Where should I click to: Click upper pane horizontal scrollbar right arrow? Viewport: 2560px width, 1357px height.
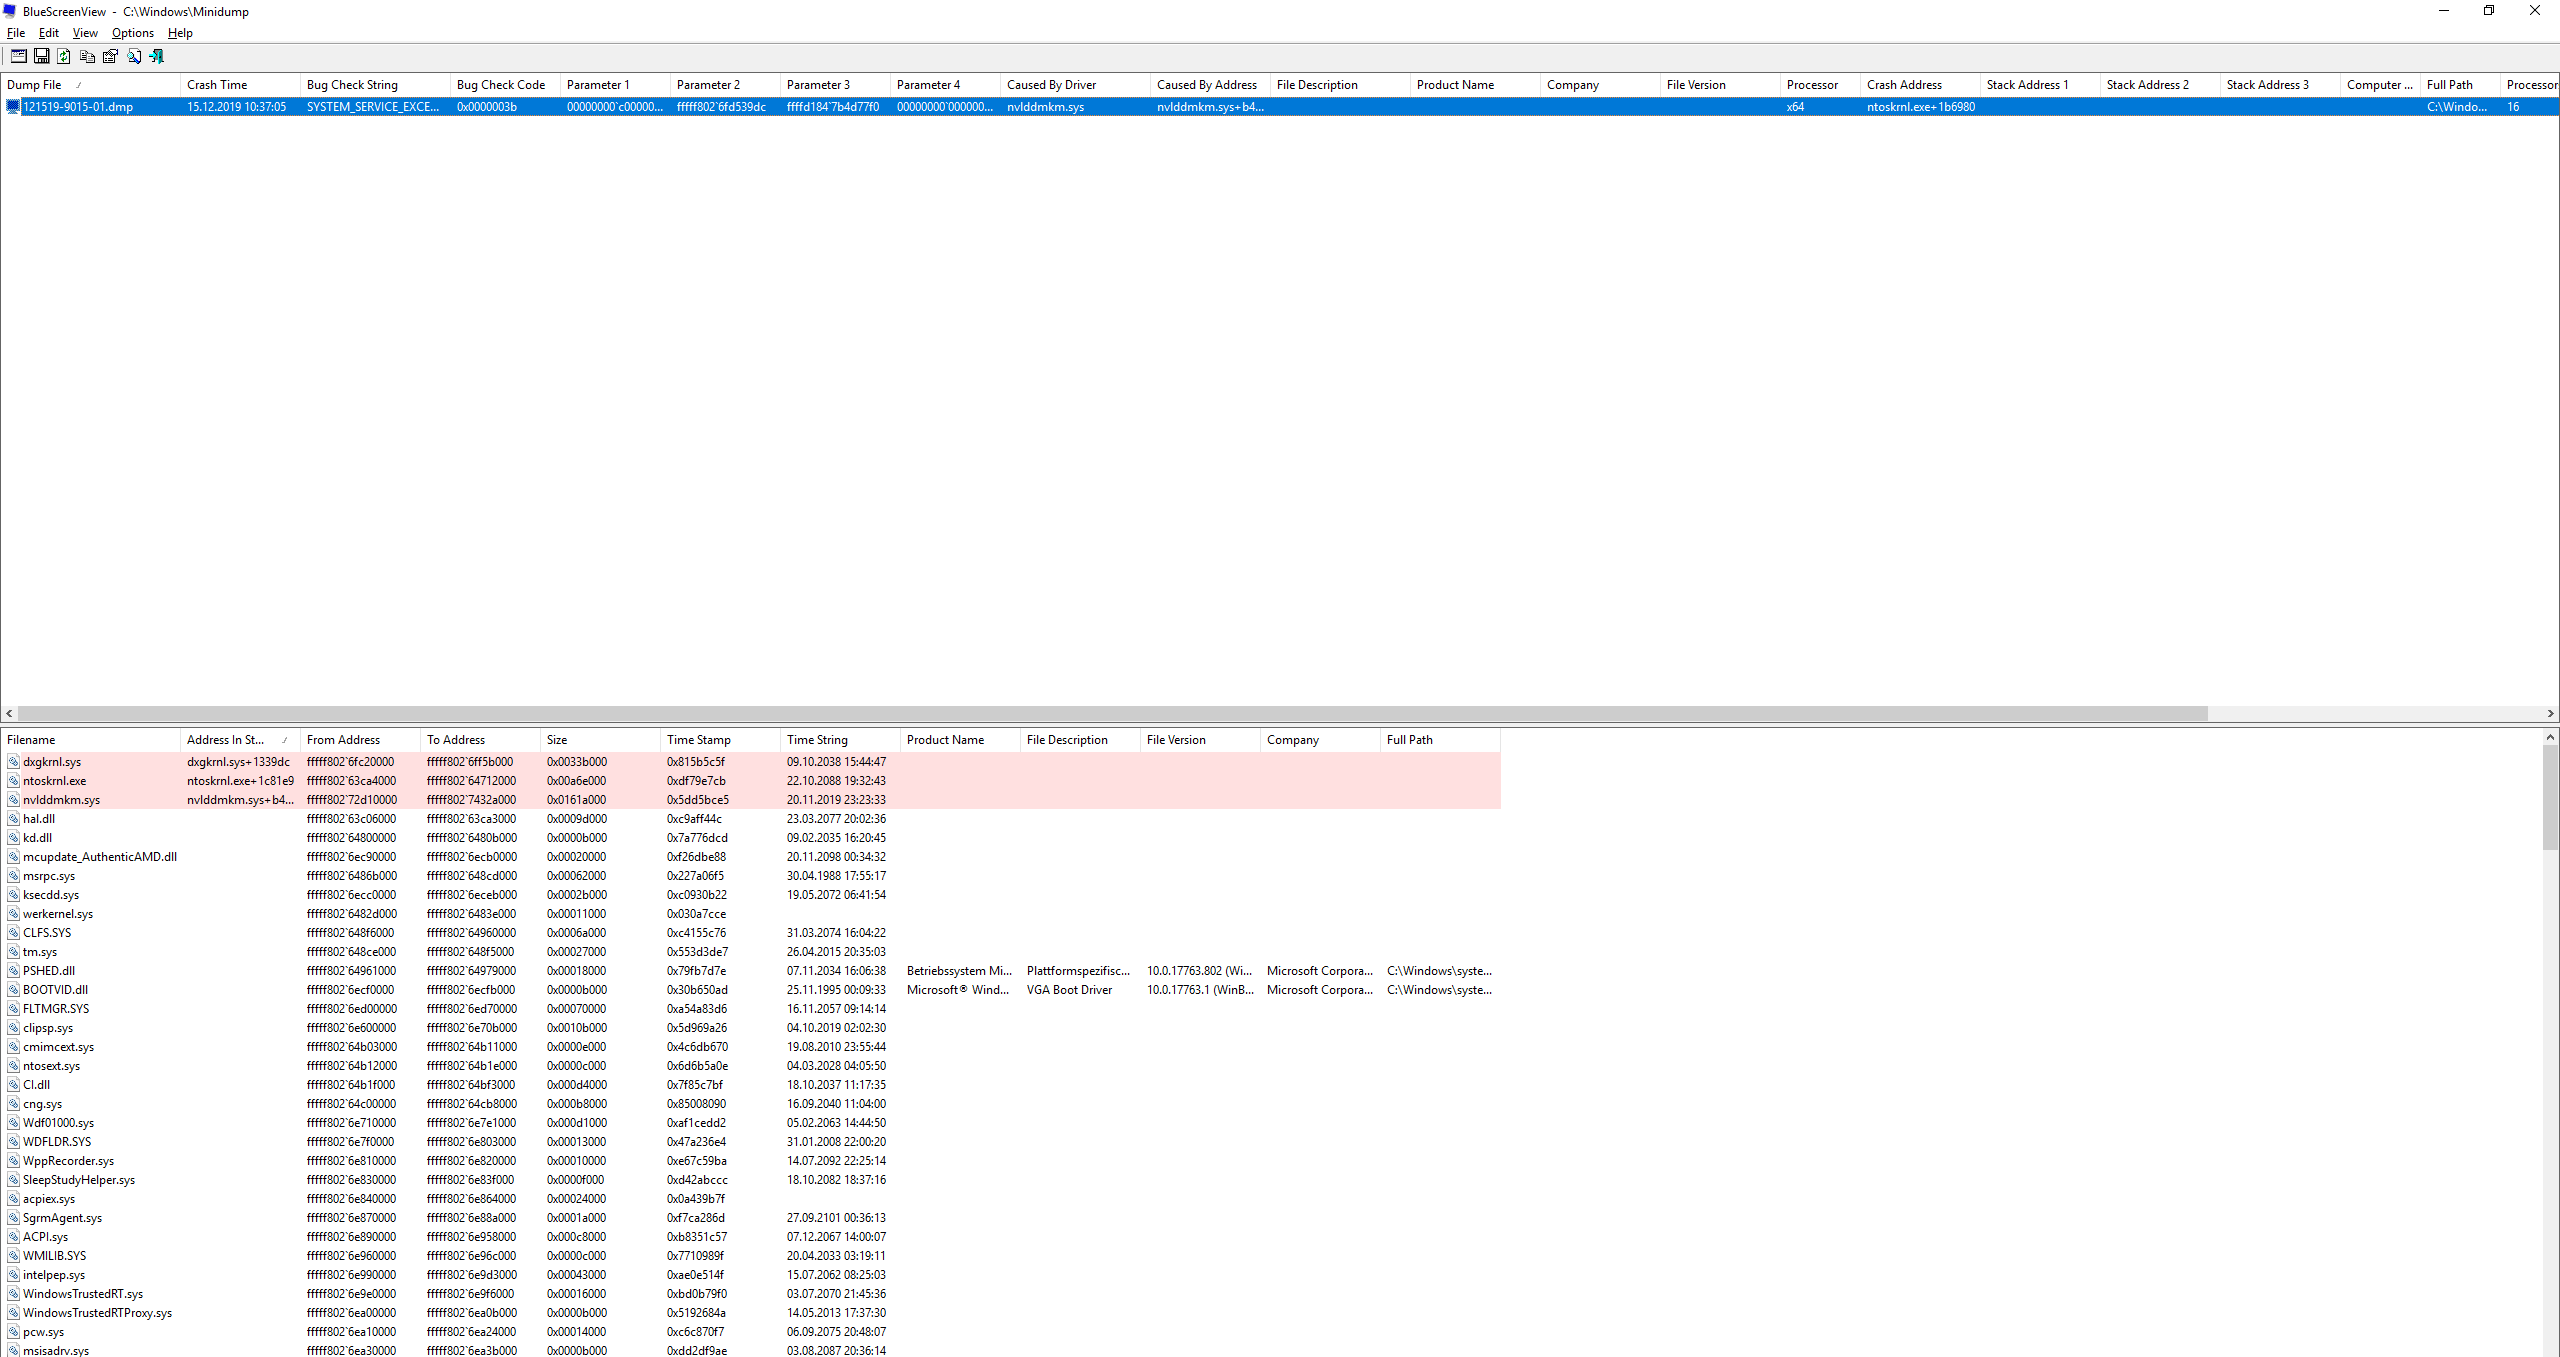pos(2551,714)
